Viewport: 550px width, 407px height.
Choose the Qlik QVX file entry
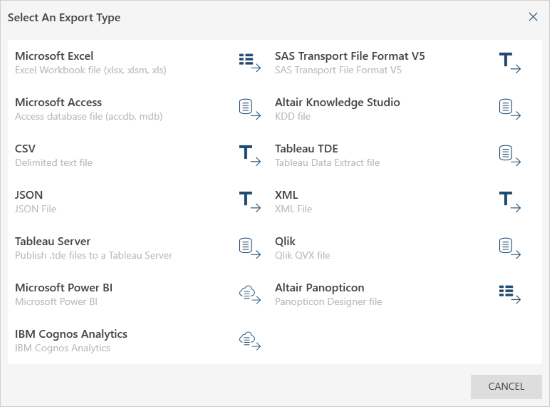[x=398, y=248]
